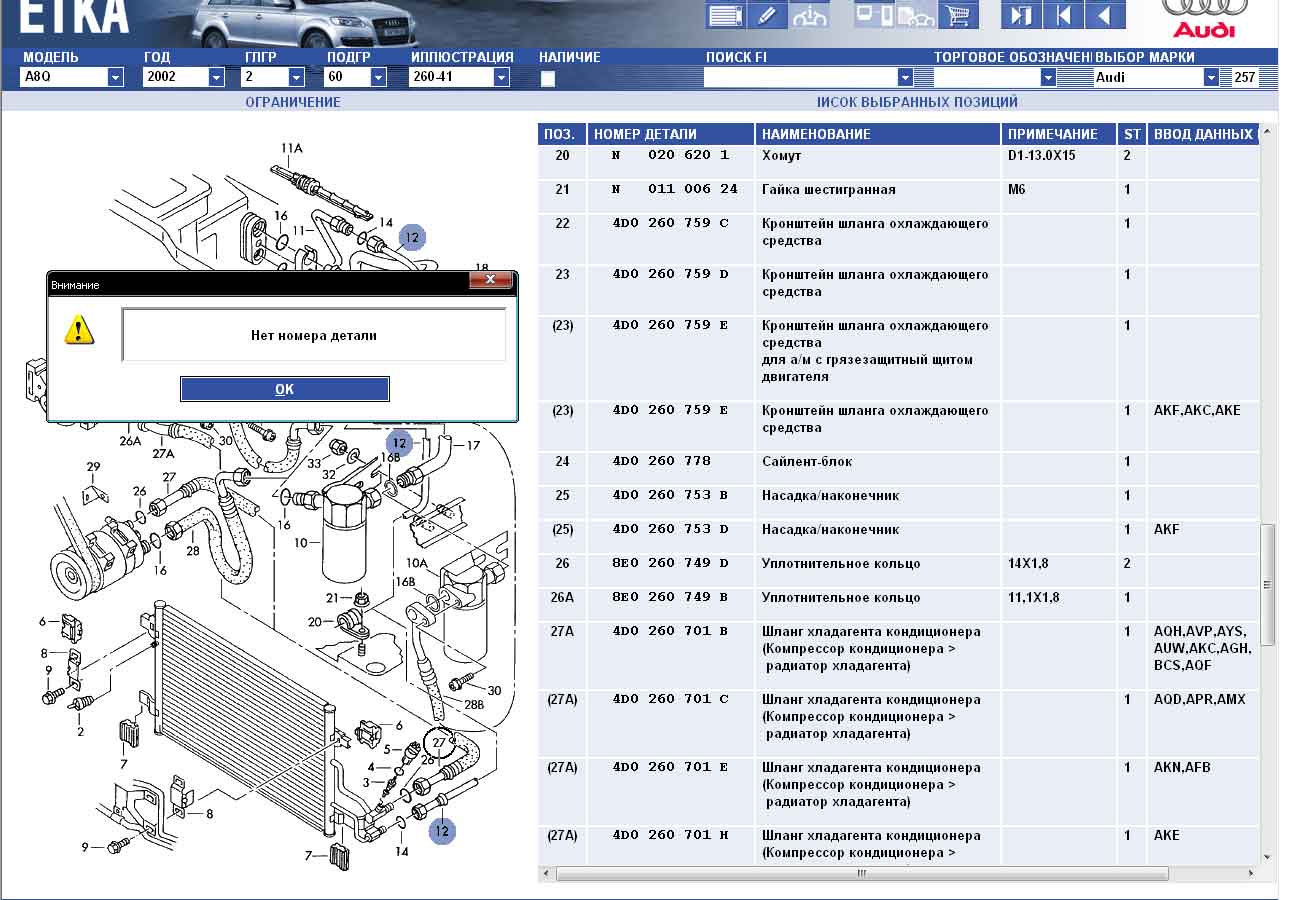
Task: Toggle the НАЛИЧИЕ checkbox
Action: tap(548, 79)
